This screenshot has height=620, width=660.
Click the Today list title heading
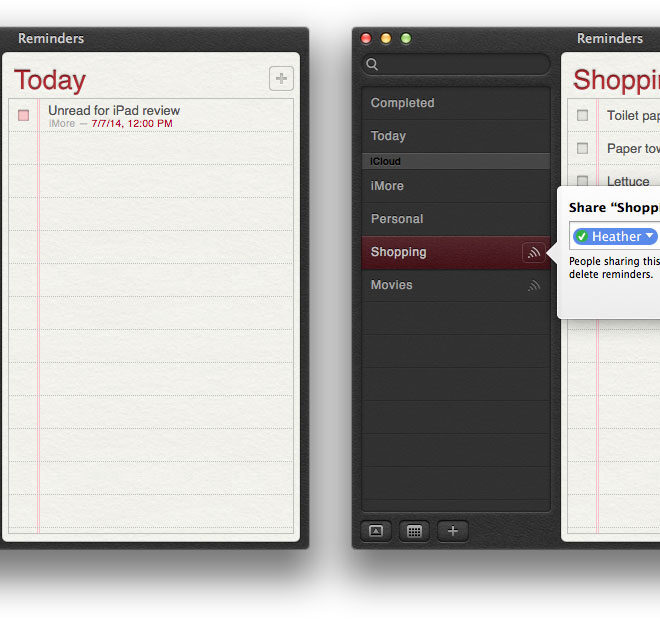tap(50, 80)
